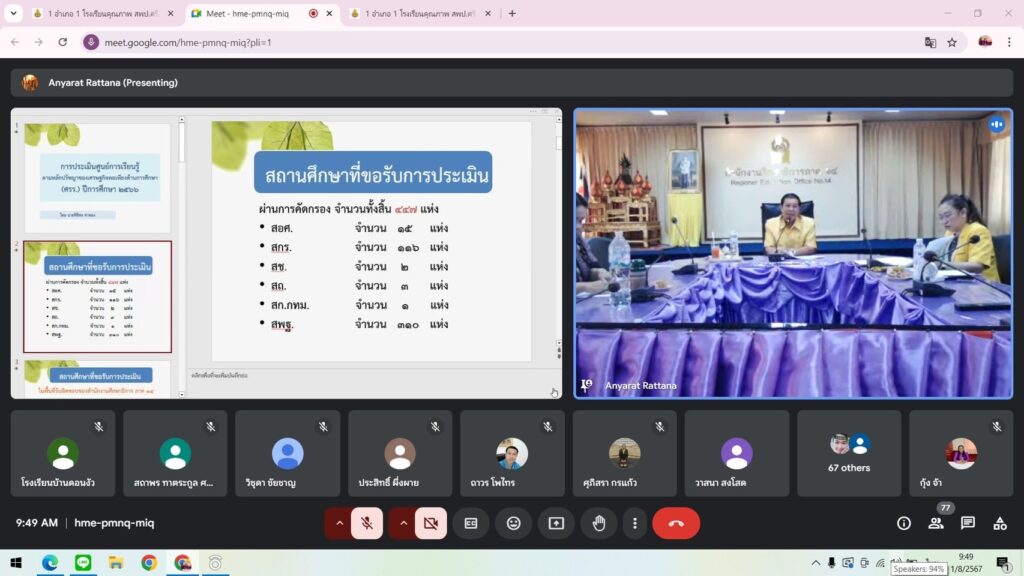The height and width of the screenshot is (576, 1024).
Task: Click the Present now screen-share icon
Action: [556, 523]
